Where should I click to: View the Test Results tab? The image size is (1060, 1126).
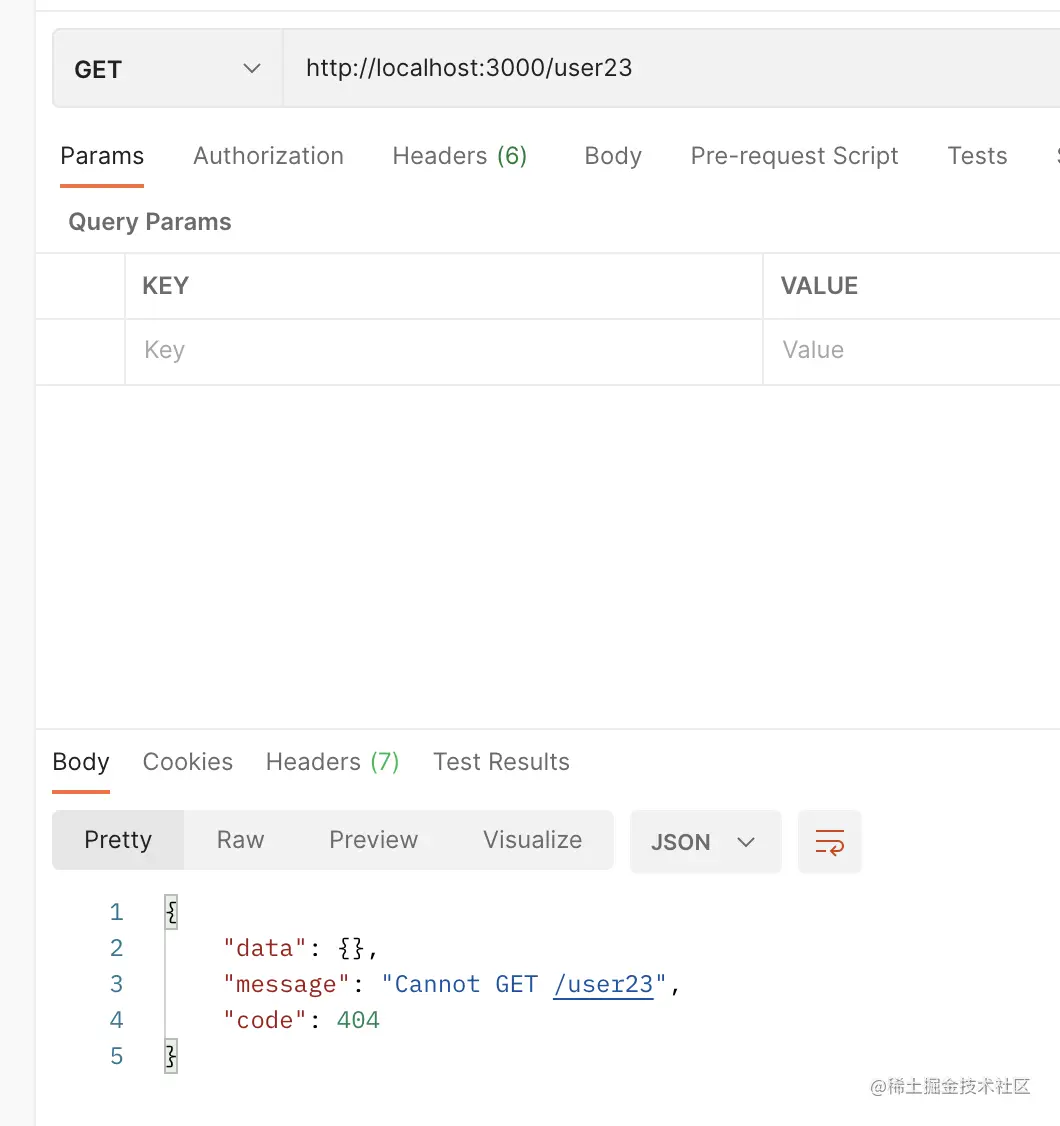(501, 762)
